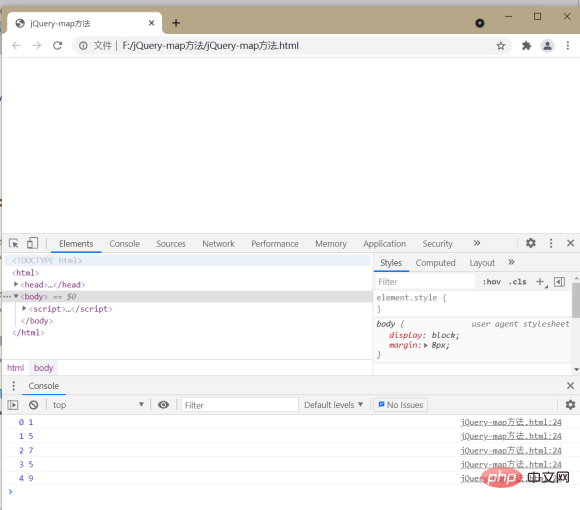This screenshot has width=580, height=510.
Task: Open DevTools settings gear
Action: [531, 243]
